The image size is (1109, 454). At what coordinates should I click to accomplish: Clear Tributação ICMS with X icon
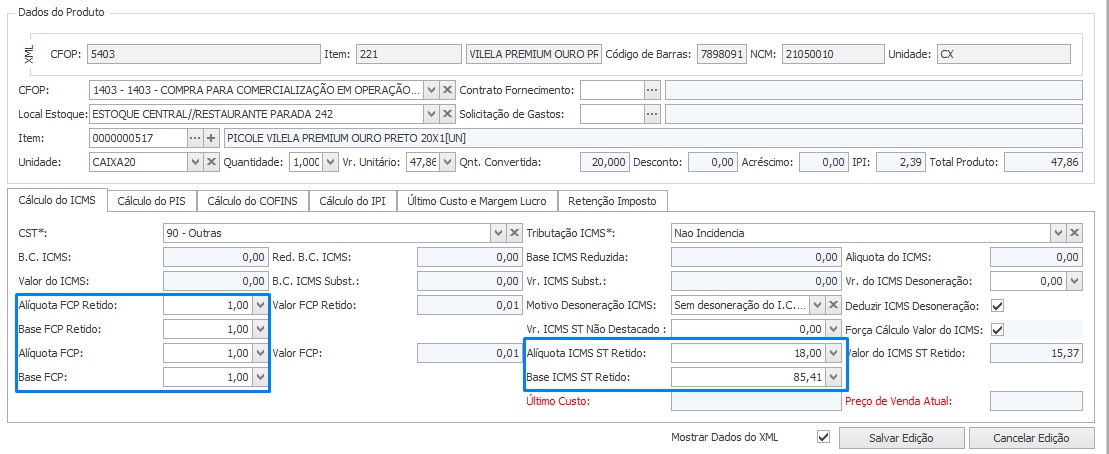1075,233
